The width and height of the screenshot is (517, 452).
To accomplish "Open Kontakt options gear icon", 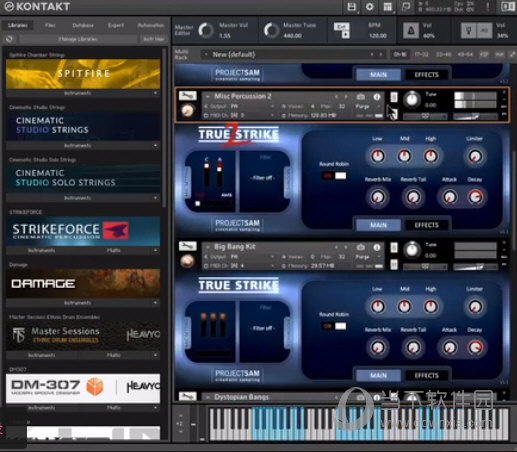I will pos(369,7).
